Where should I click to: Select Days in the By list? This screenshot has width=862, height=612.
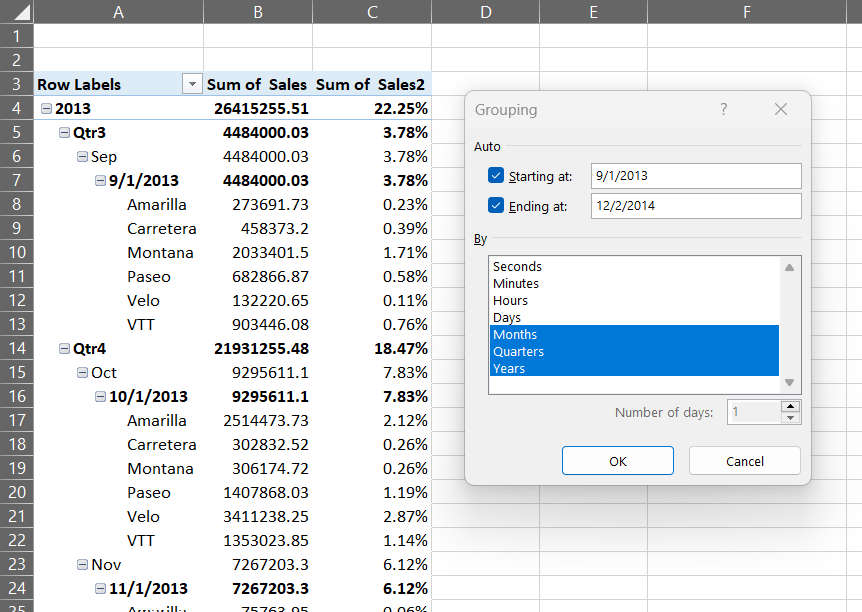click(x=507, y=318)
